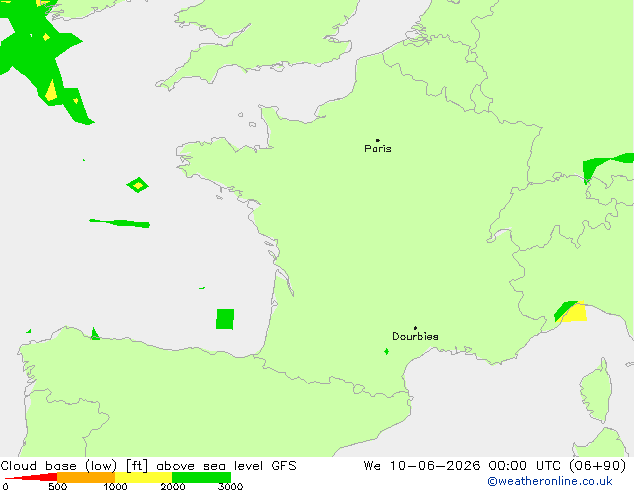Click the small green marker below Dourbies
Image resolution: width=634 pixels, height=490 pixels.
pos(387,351)
